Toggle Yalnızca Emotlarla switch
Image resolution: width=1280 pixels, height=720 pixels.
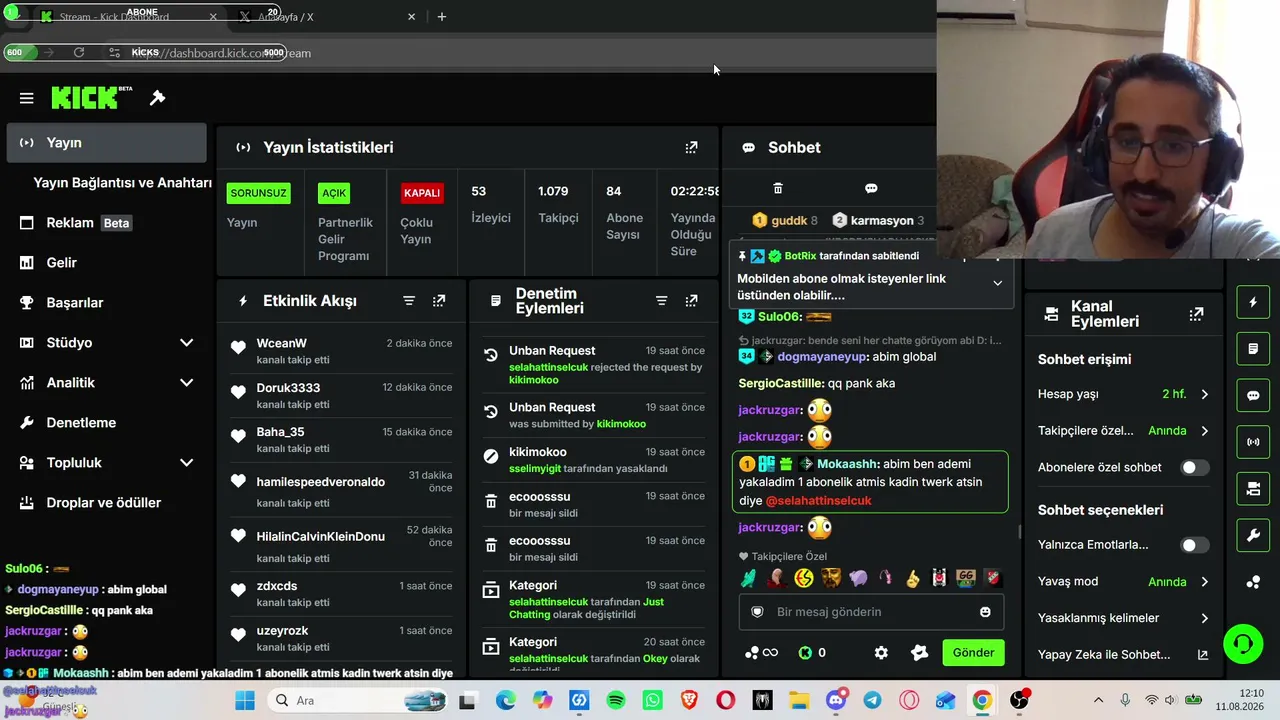pos(1195,545)
